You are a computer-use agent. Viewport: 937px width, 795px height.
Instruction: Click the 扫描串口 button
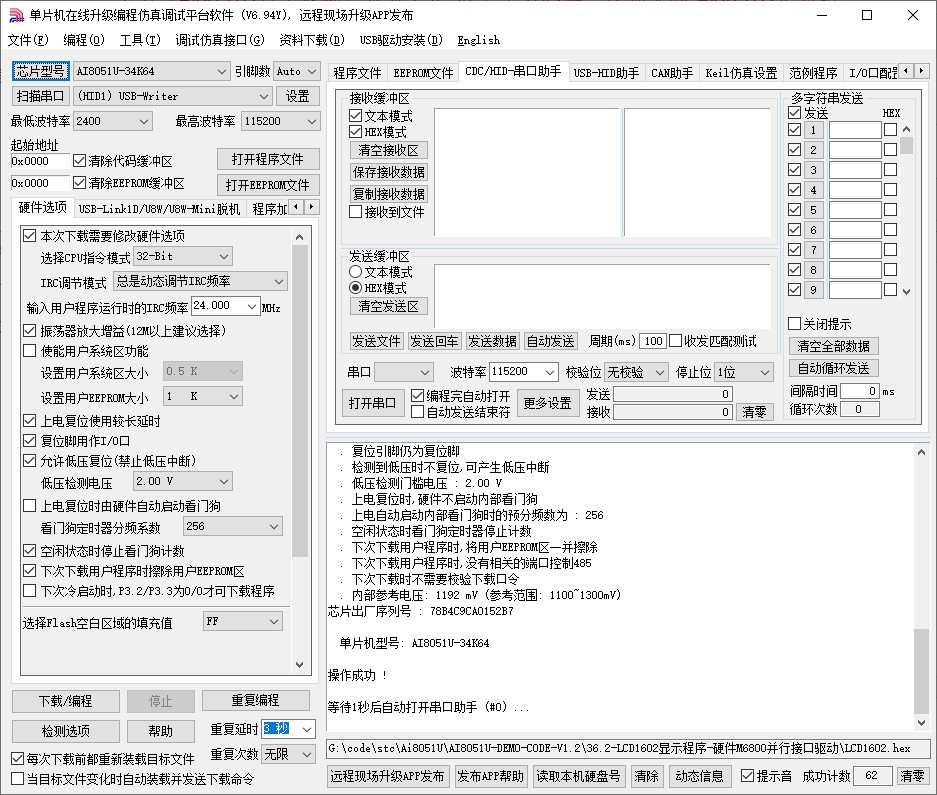[x=40, y=96]
